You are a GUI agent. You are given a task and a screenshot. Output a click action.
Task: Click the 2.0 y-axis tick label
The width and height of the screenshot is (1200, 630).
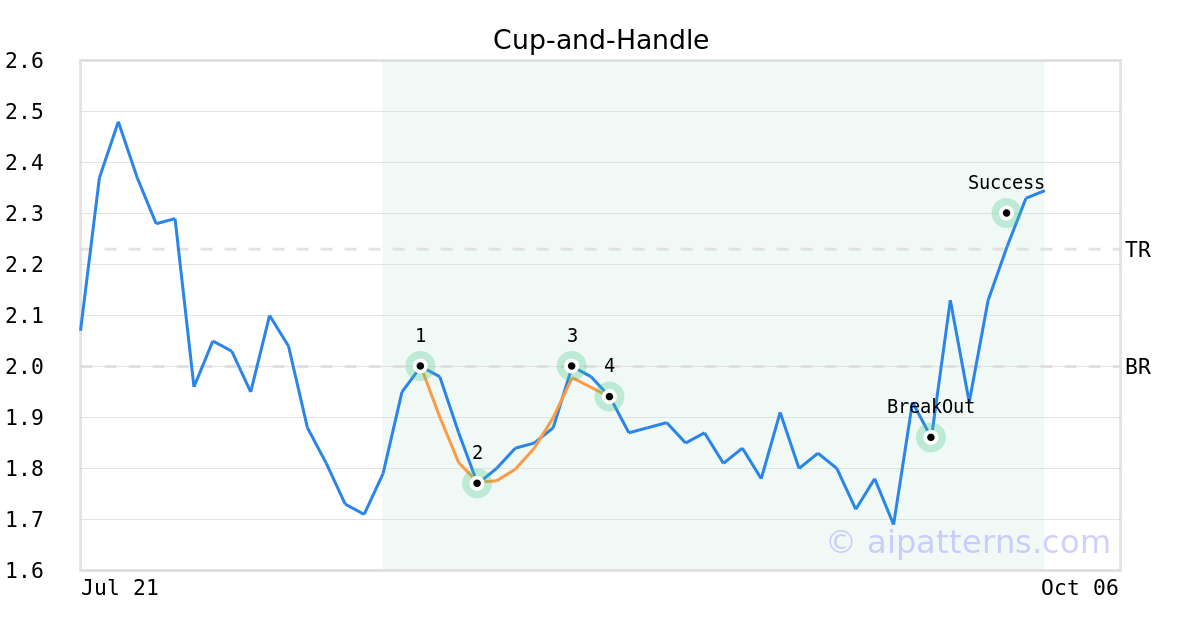24,367
